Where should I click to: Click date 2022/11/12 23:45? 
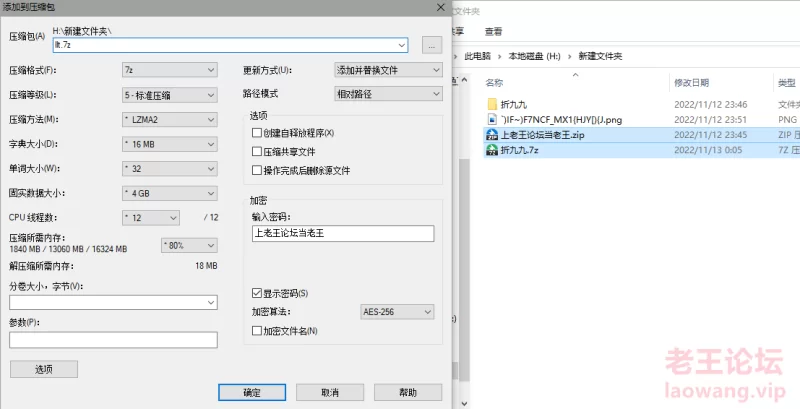711,135
